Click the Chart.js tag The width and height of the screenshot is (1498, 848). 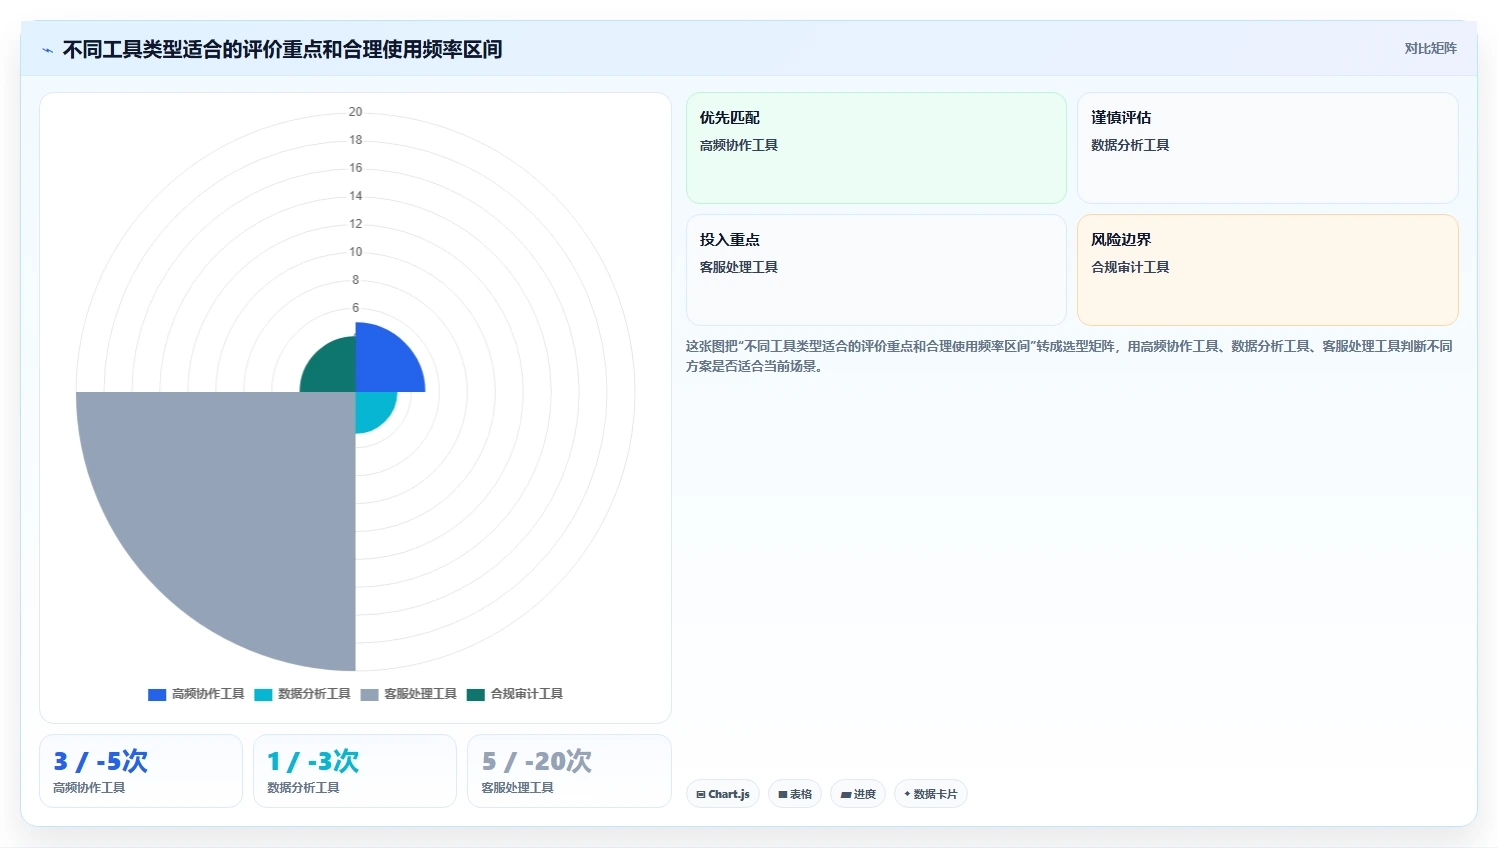[x=723, y=794]
